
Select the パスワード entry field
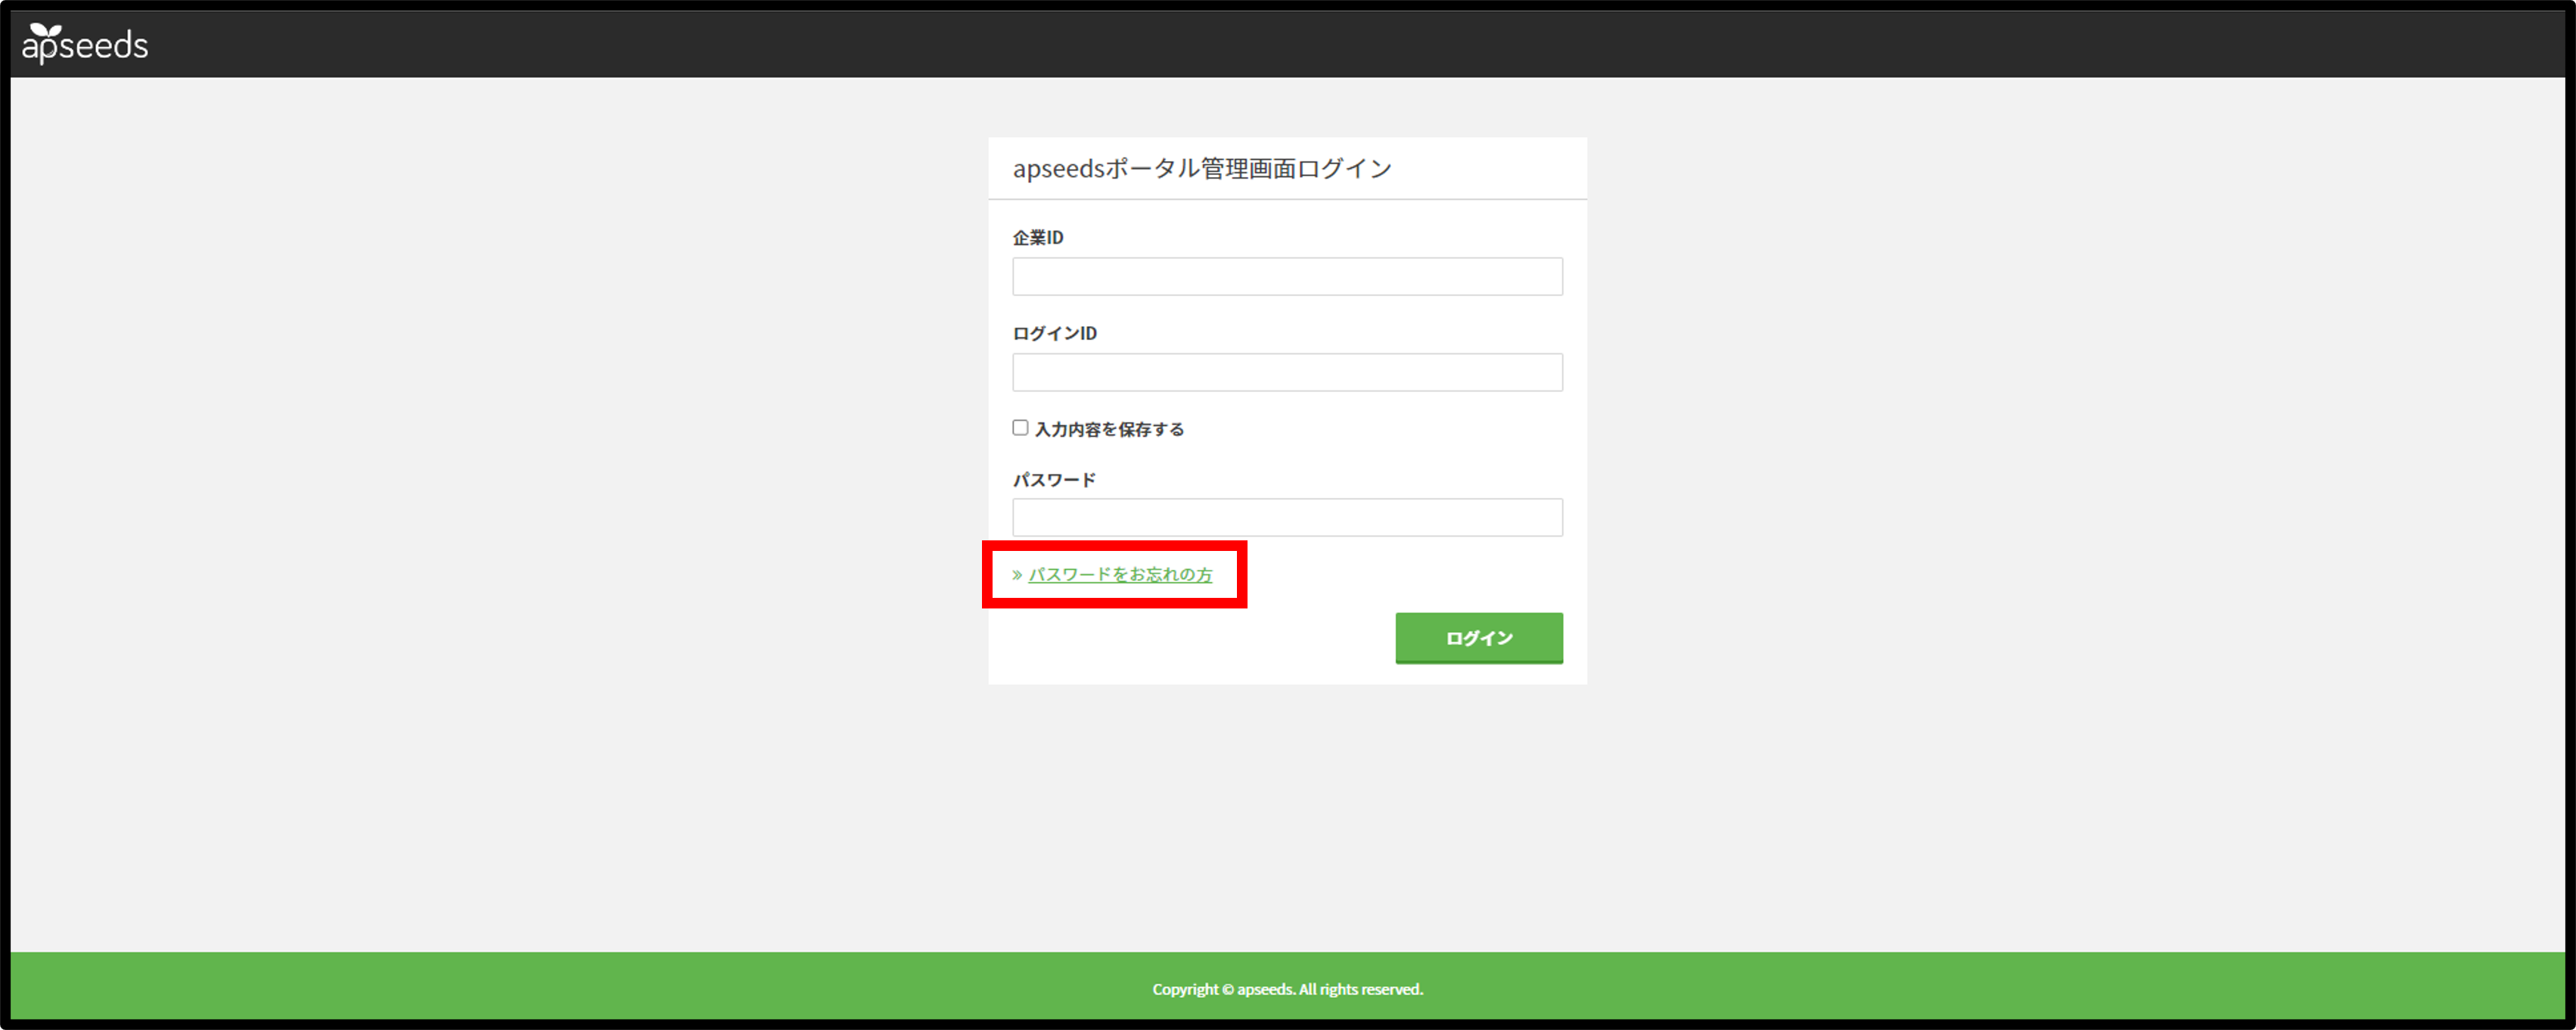coord(1287,517)
